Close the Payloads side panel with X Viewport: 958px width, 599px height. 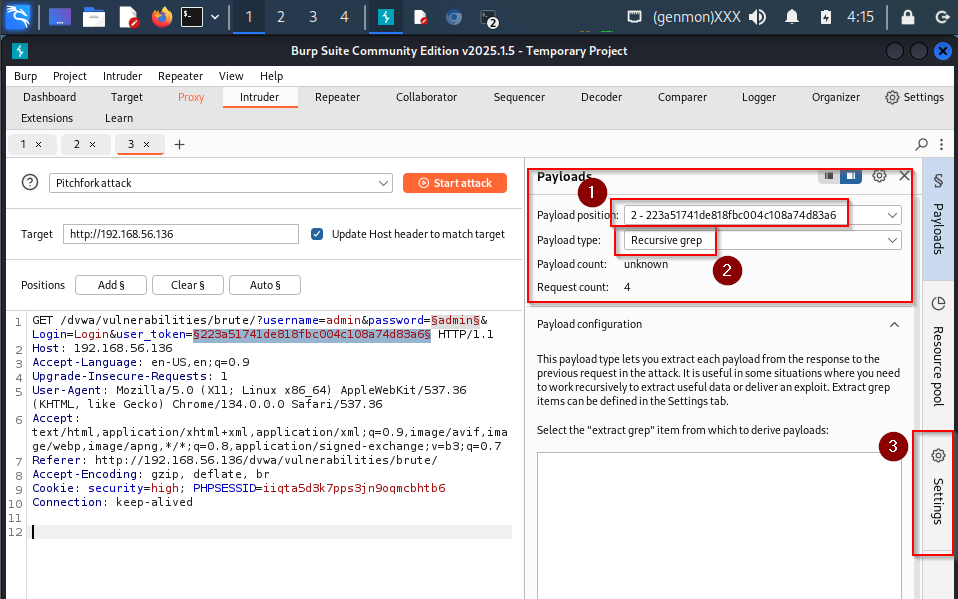(x=905, y=176)
